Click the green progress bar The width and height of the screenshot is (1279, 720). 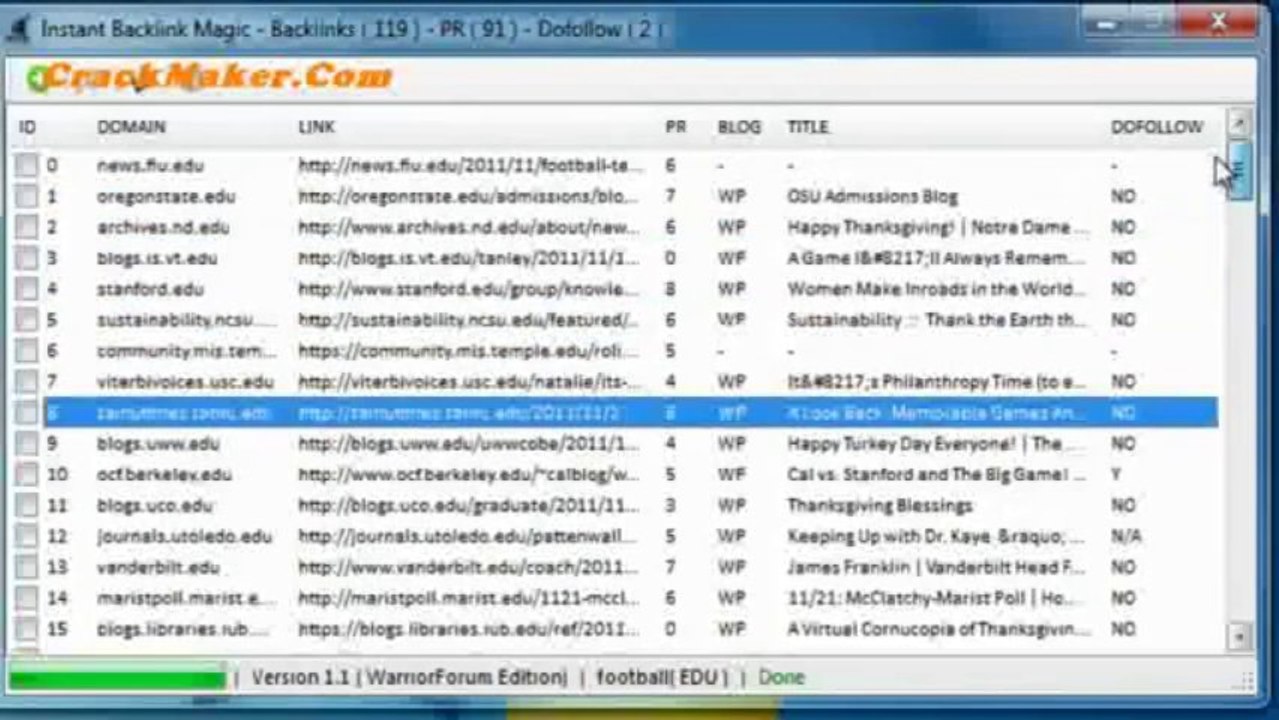coord(116,677)
